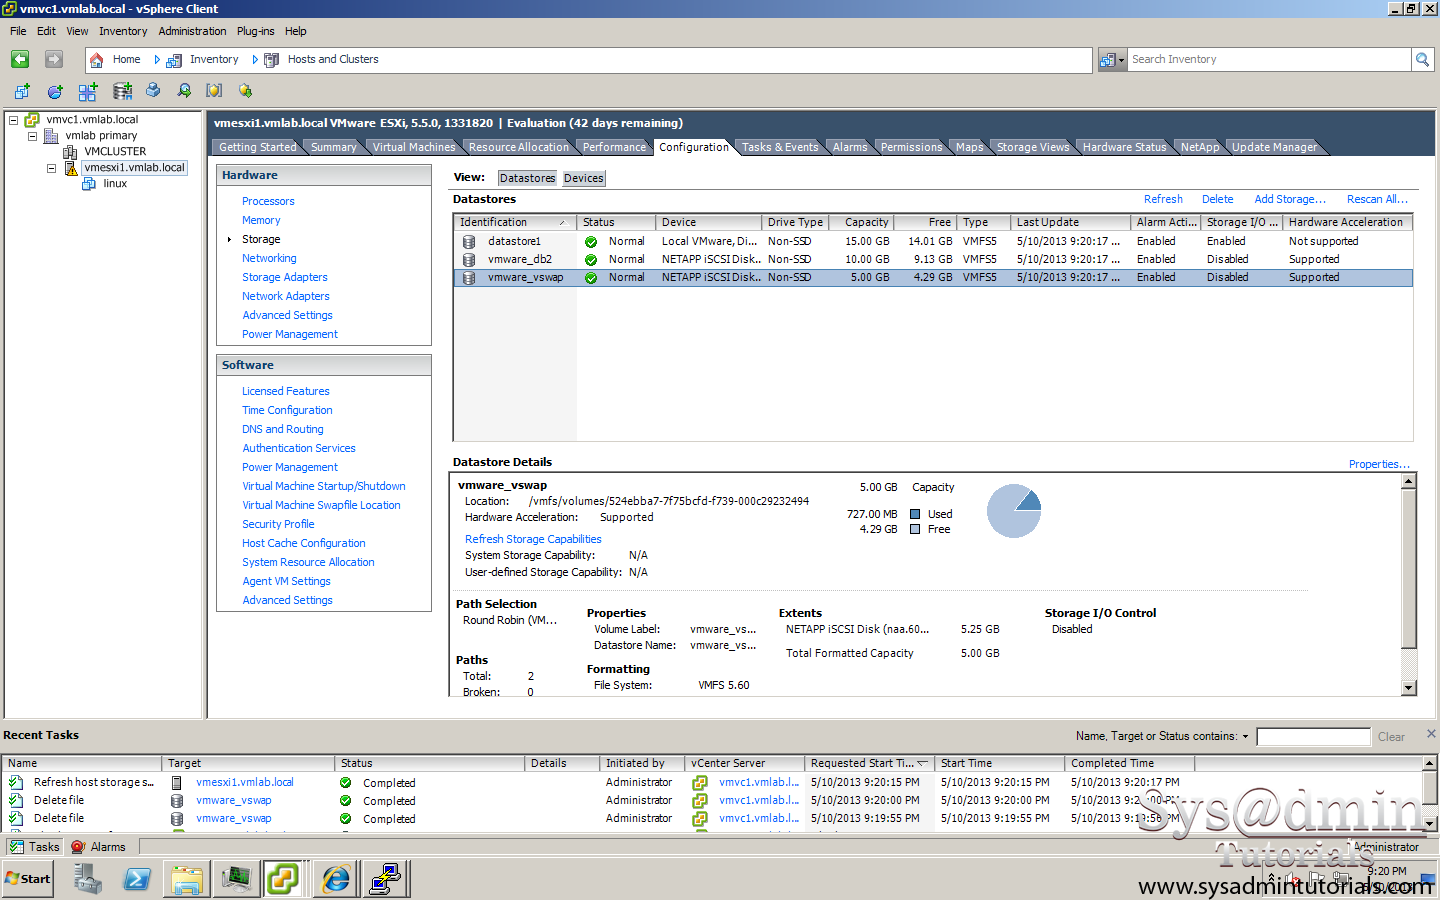The height and width of the screenshot is (900, 1440).
Task: Click the seventh toolbar icon, yellow square
Action: tap(214, 91)
